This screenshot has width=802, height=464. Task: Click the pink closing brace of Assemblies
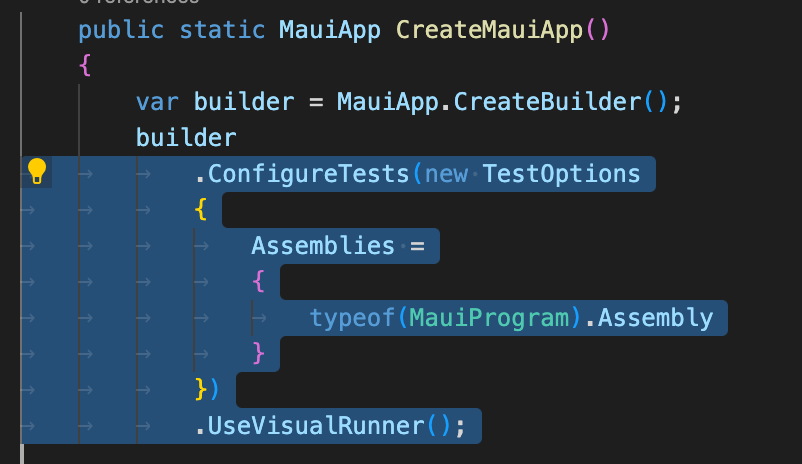point(258,353)
